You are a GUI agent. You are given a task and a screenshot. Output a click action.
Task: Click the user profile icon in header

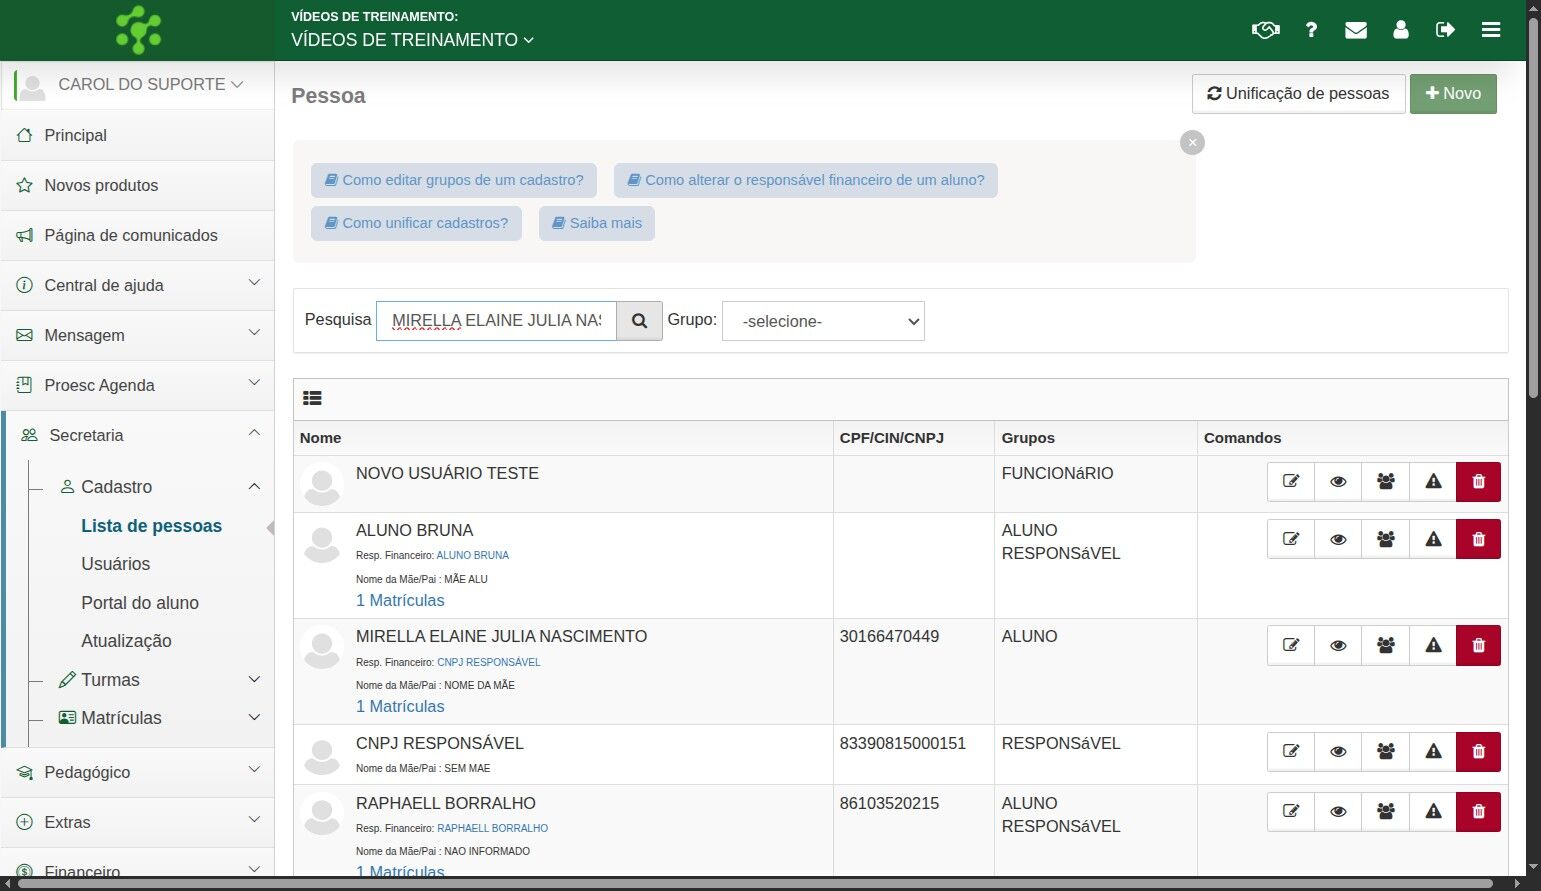pyautogui.click(x=1401, y=30)
